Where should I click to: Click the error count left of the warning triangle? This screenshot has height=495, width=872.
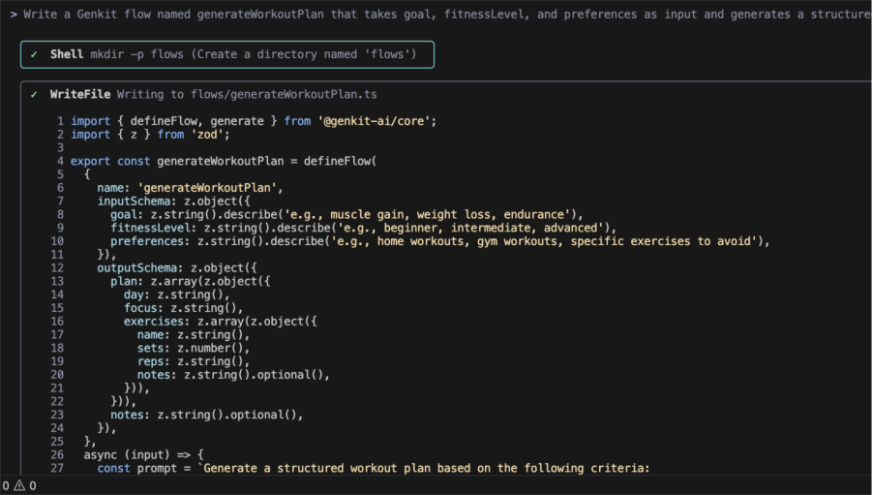coord(6,486)
